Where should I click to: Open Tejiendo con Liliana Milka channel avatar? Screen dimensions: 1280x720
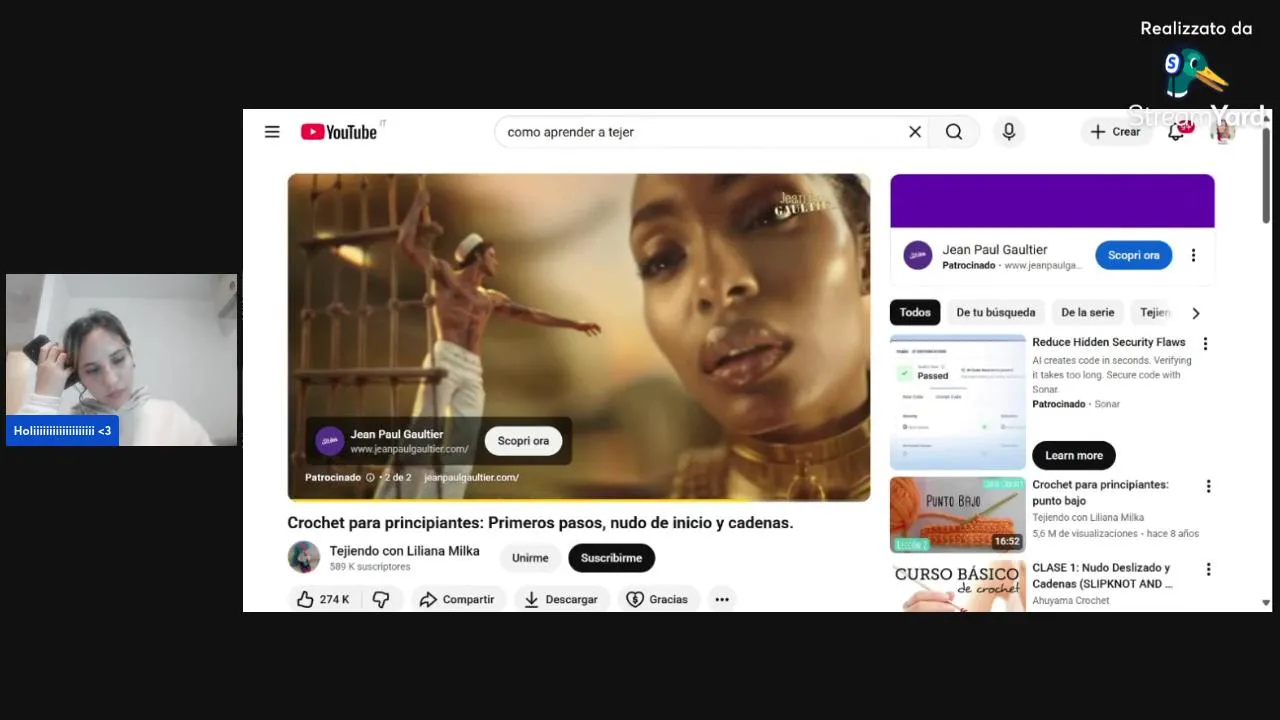pyautogui.click(x=304, y=557)
